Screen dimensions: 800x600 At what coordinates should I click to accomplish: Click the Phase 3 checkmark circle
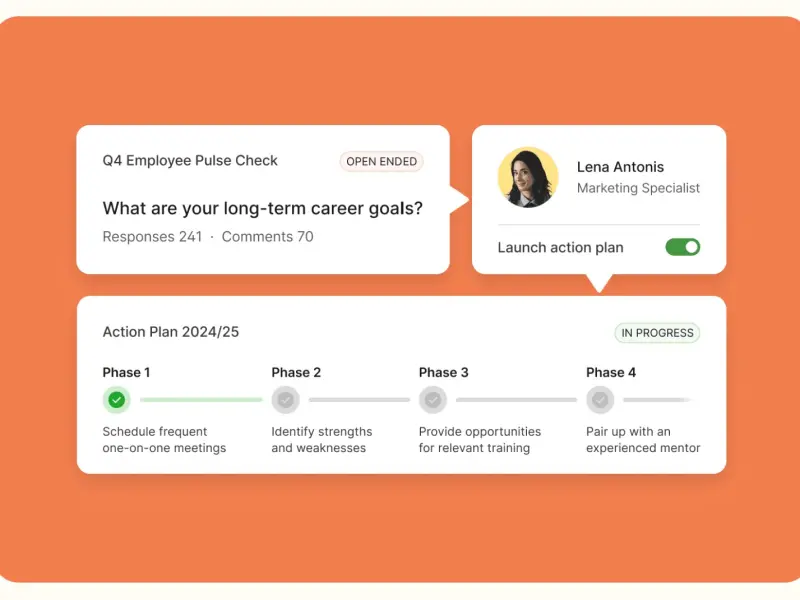(433, 400)
